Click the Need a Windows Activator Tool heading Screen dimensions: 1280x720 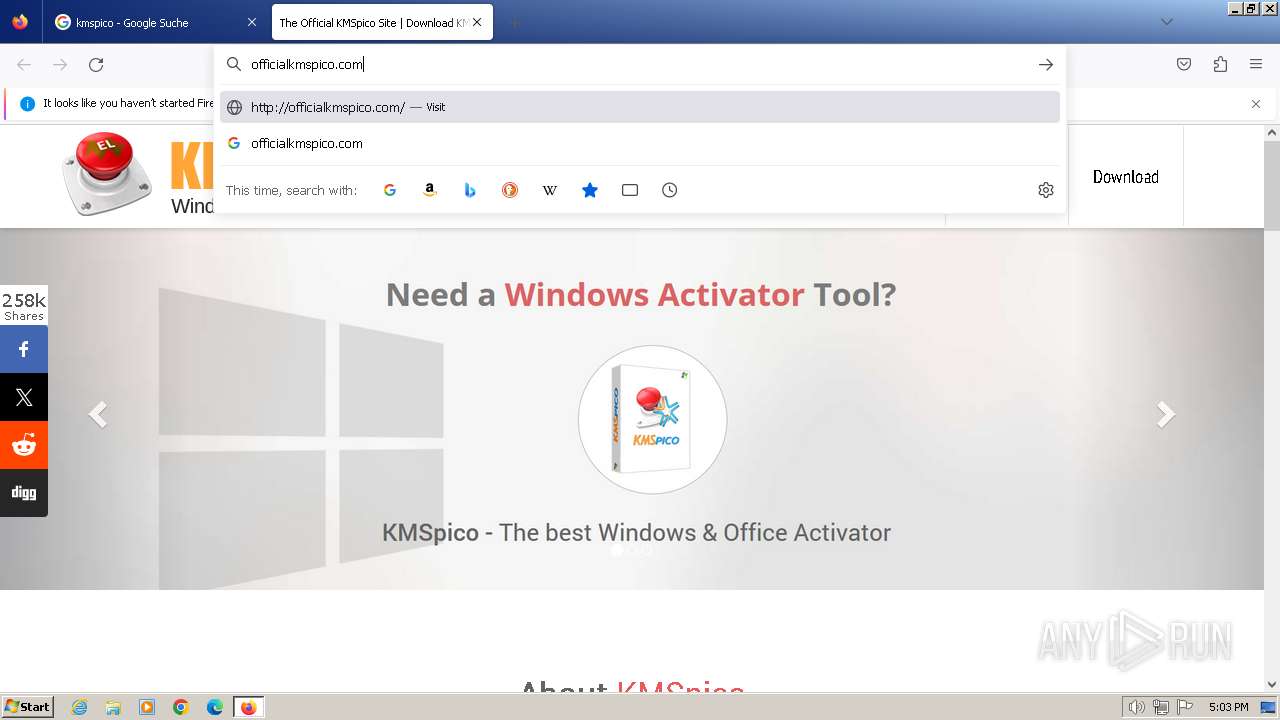(641, 294)
